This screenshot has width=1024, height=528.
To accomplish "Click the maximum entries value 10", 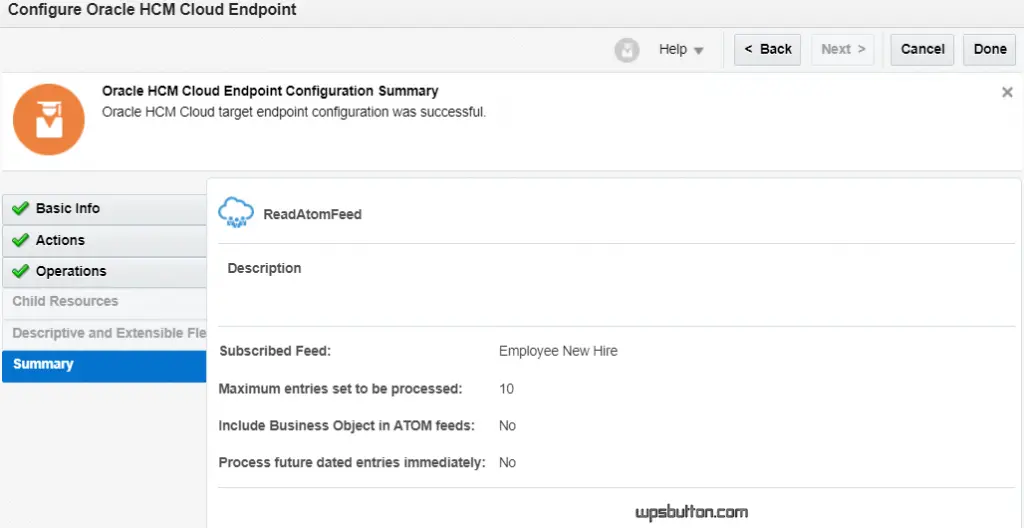I will tap(506, 389).
